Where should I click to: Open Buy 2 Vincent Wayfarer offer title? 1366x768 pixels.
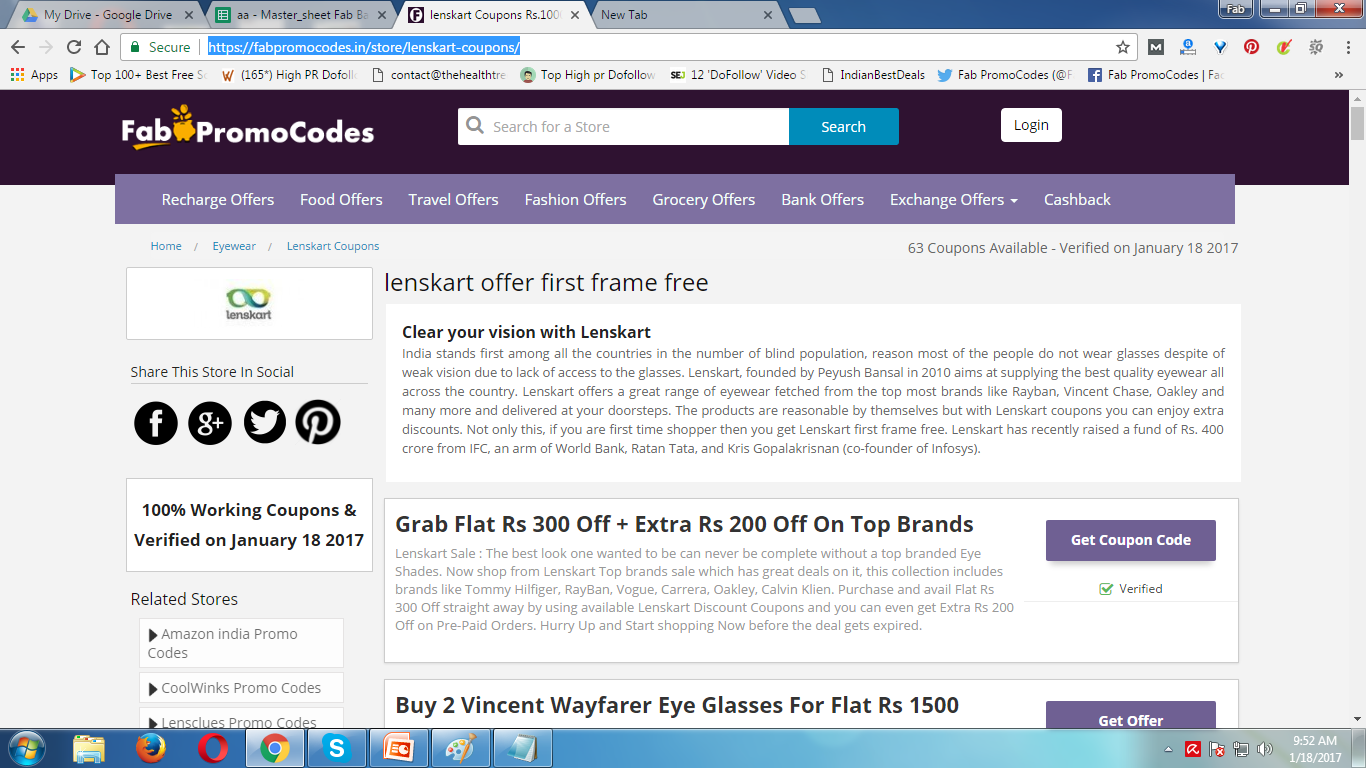point(677,705)
